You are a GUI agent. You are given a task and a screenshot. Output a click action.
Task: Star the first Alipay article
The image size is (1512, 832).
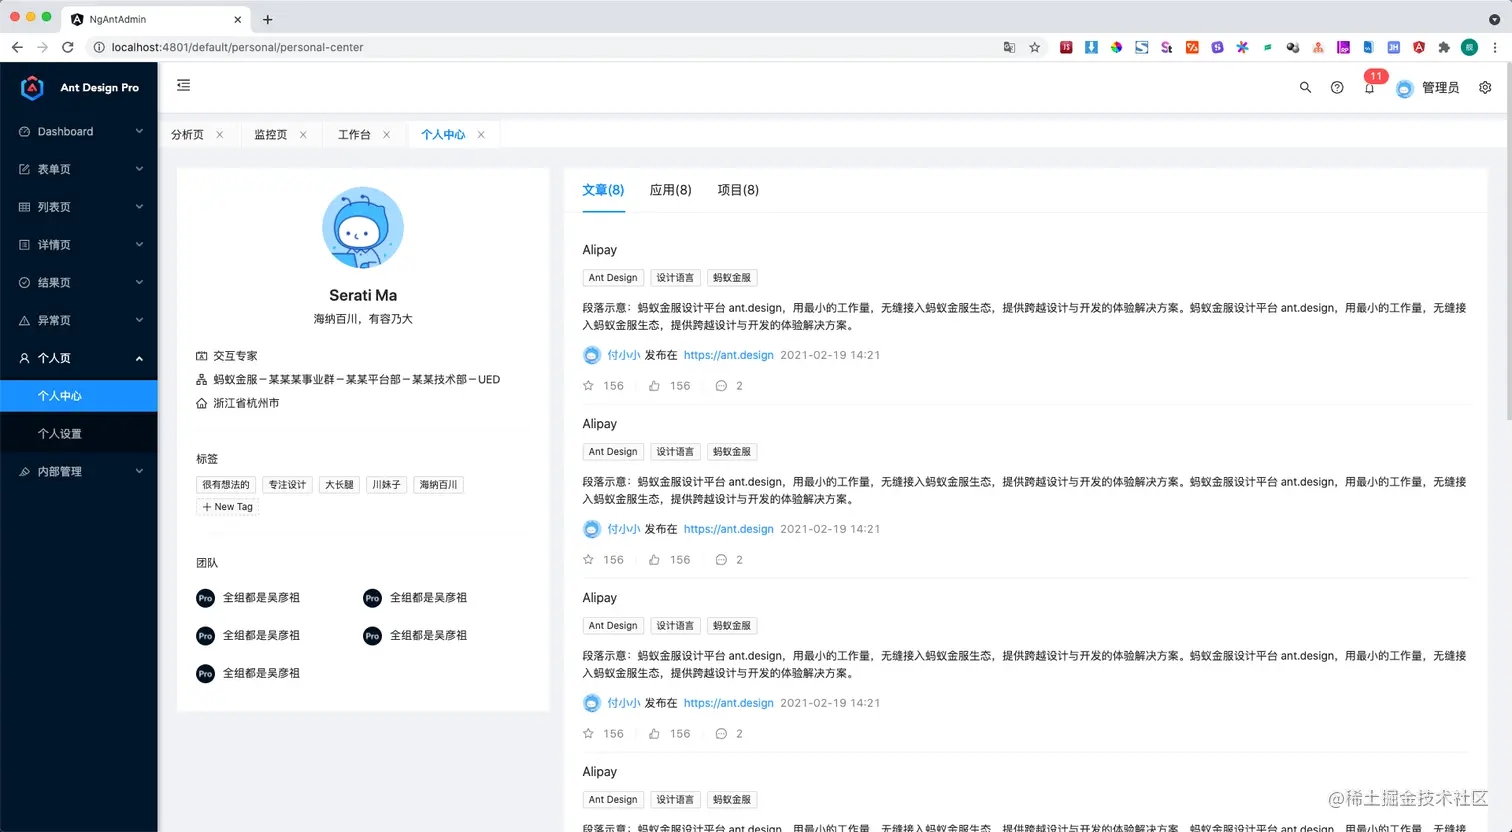[x=589, y=385]
